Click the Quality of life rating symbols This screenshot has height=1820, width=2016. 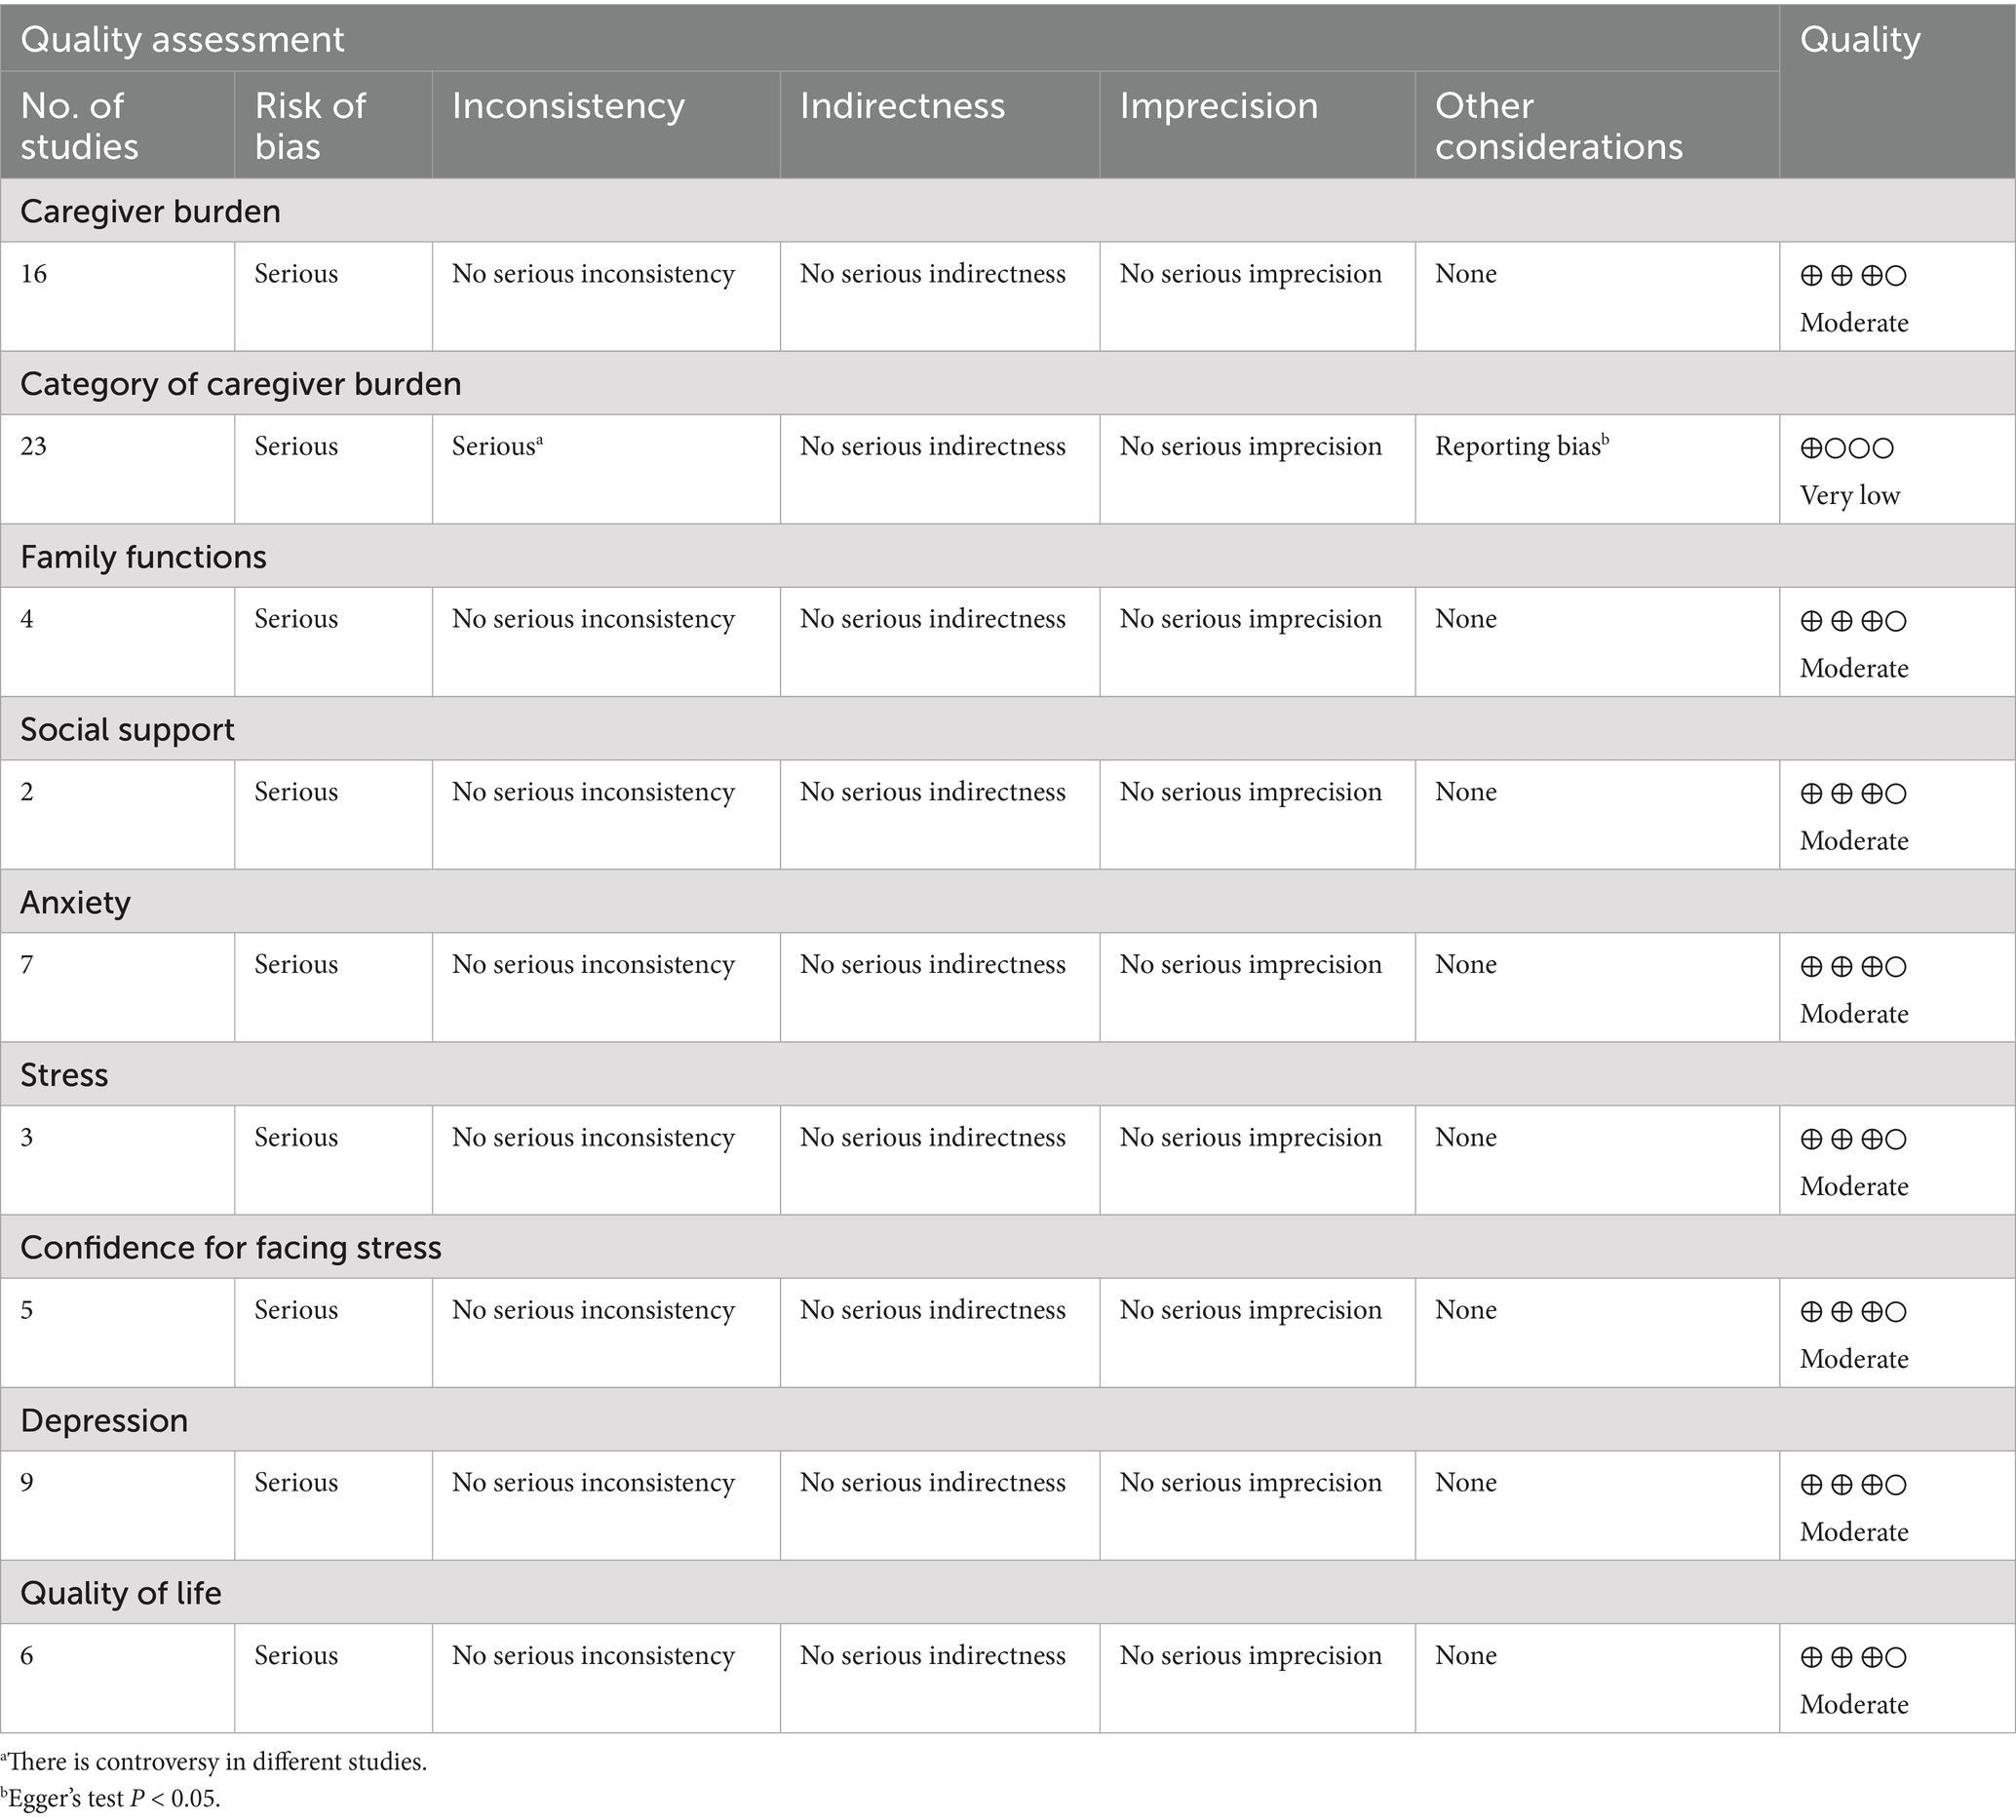[1853, 1658]
